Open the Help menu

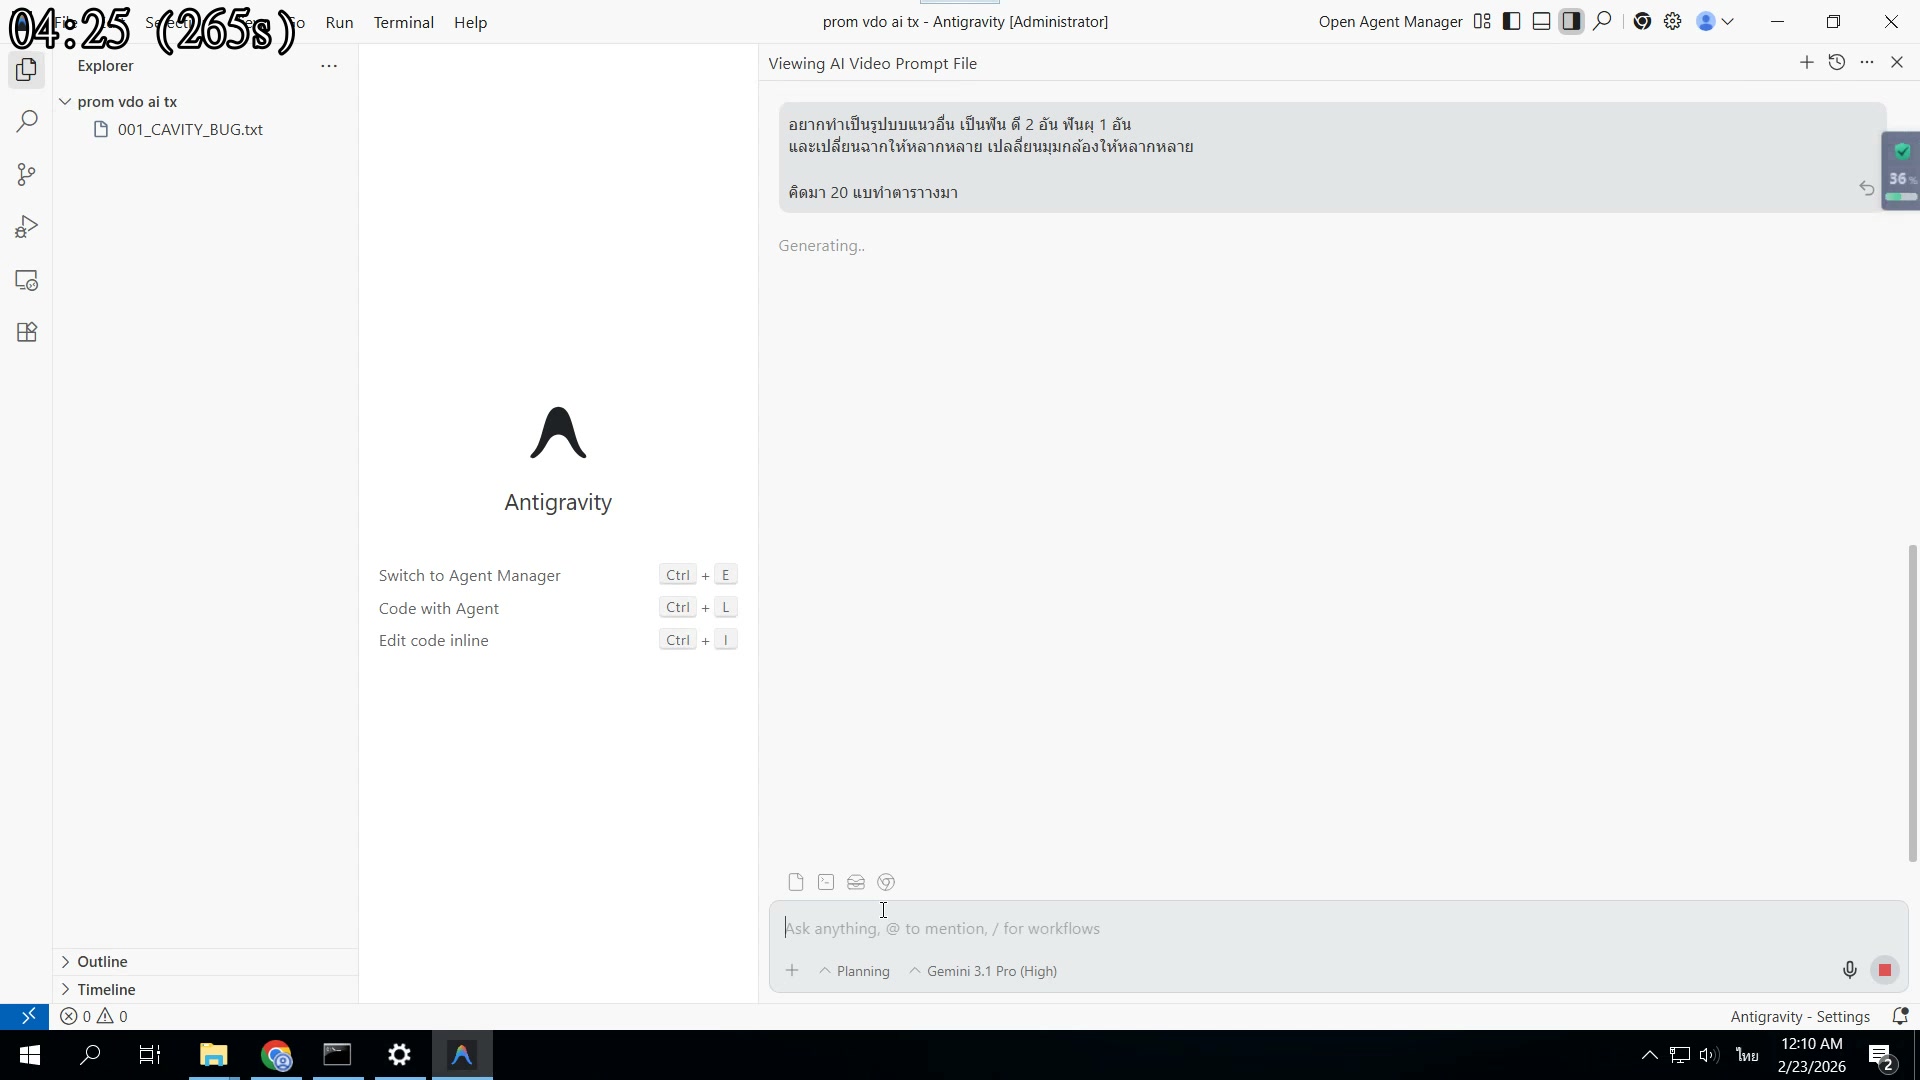(470, 22)
